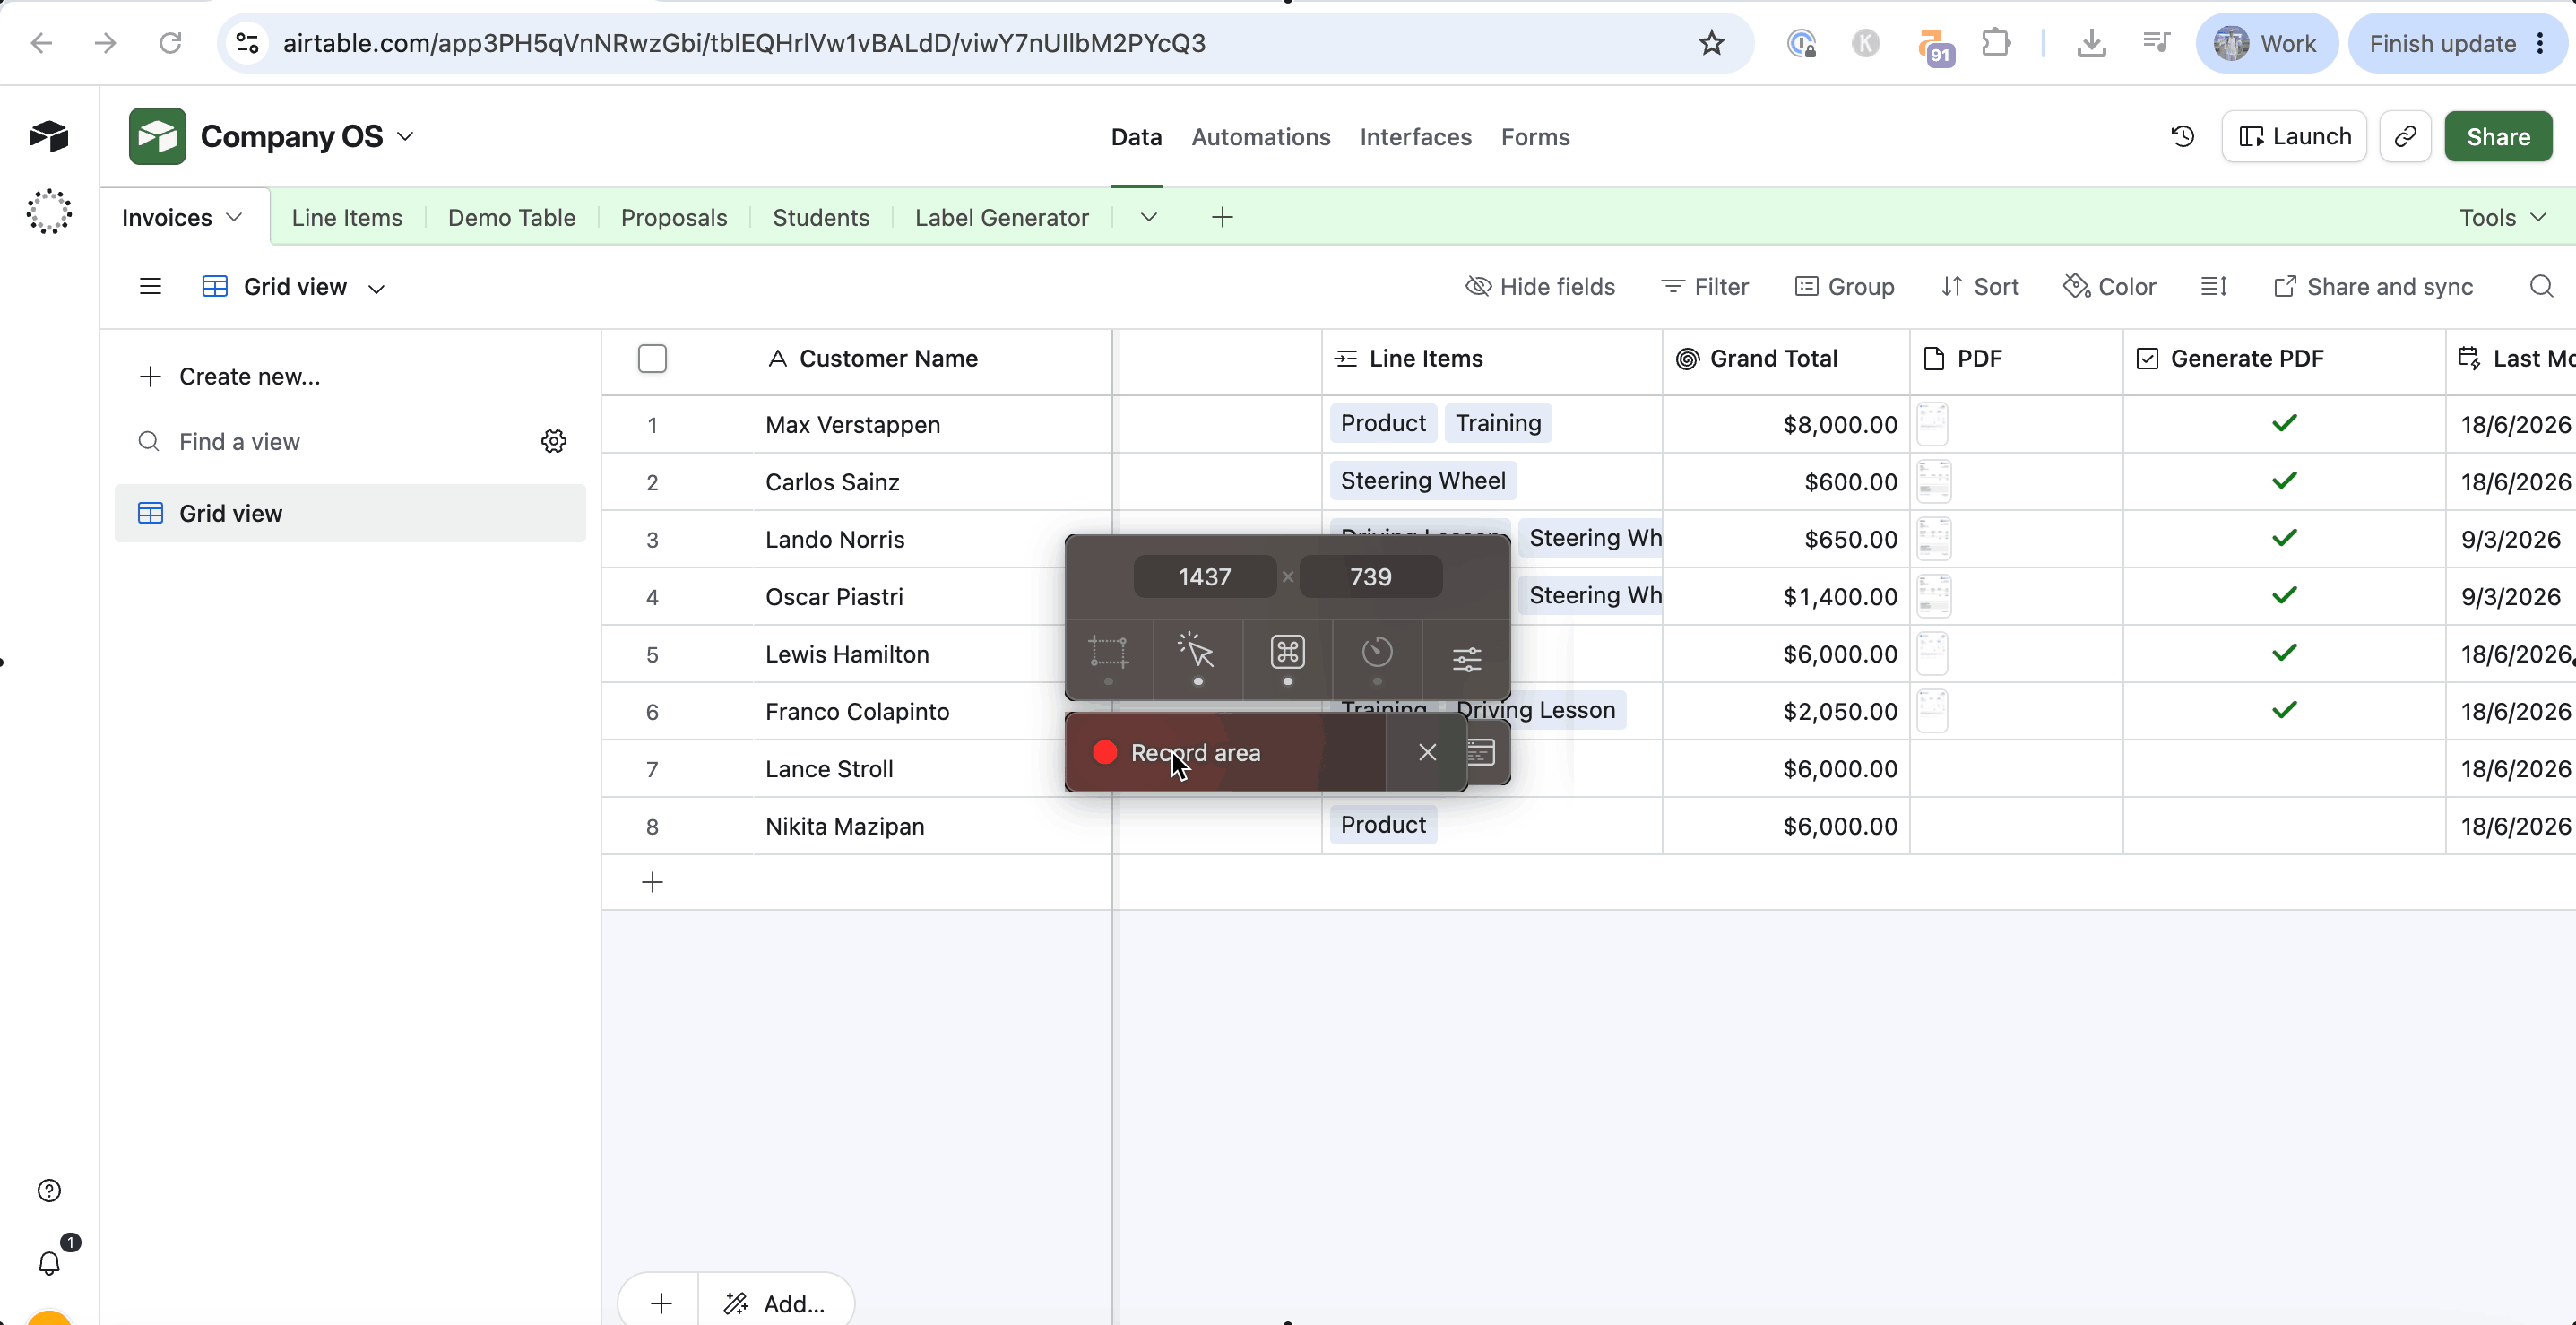Click the recorder width field 1437

click(x=1204, y=576)
